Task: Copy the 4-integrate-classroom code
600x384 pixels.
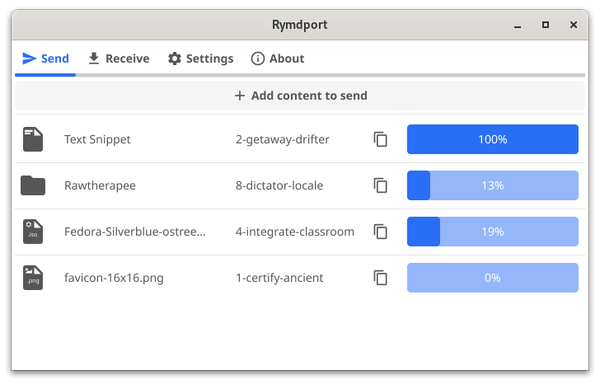Action: [x=380, y=232]
